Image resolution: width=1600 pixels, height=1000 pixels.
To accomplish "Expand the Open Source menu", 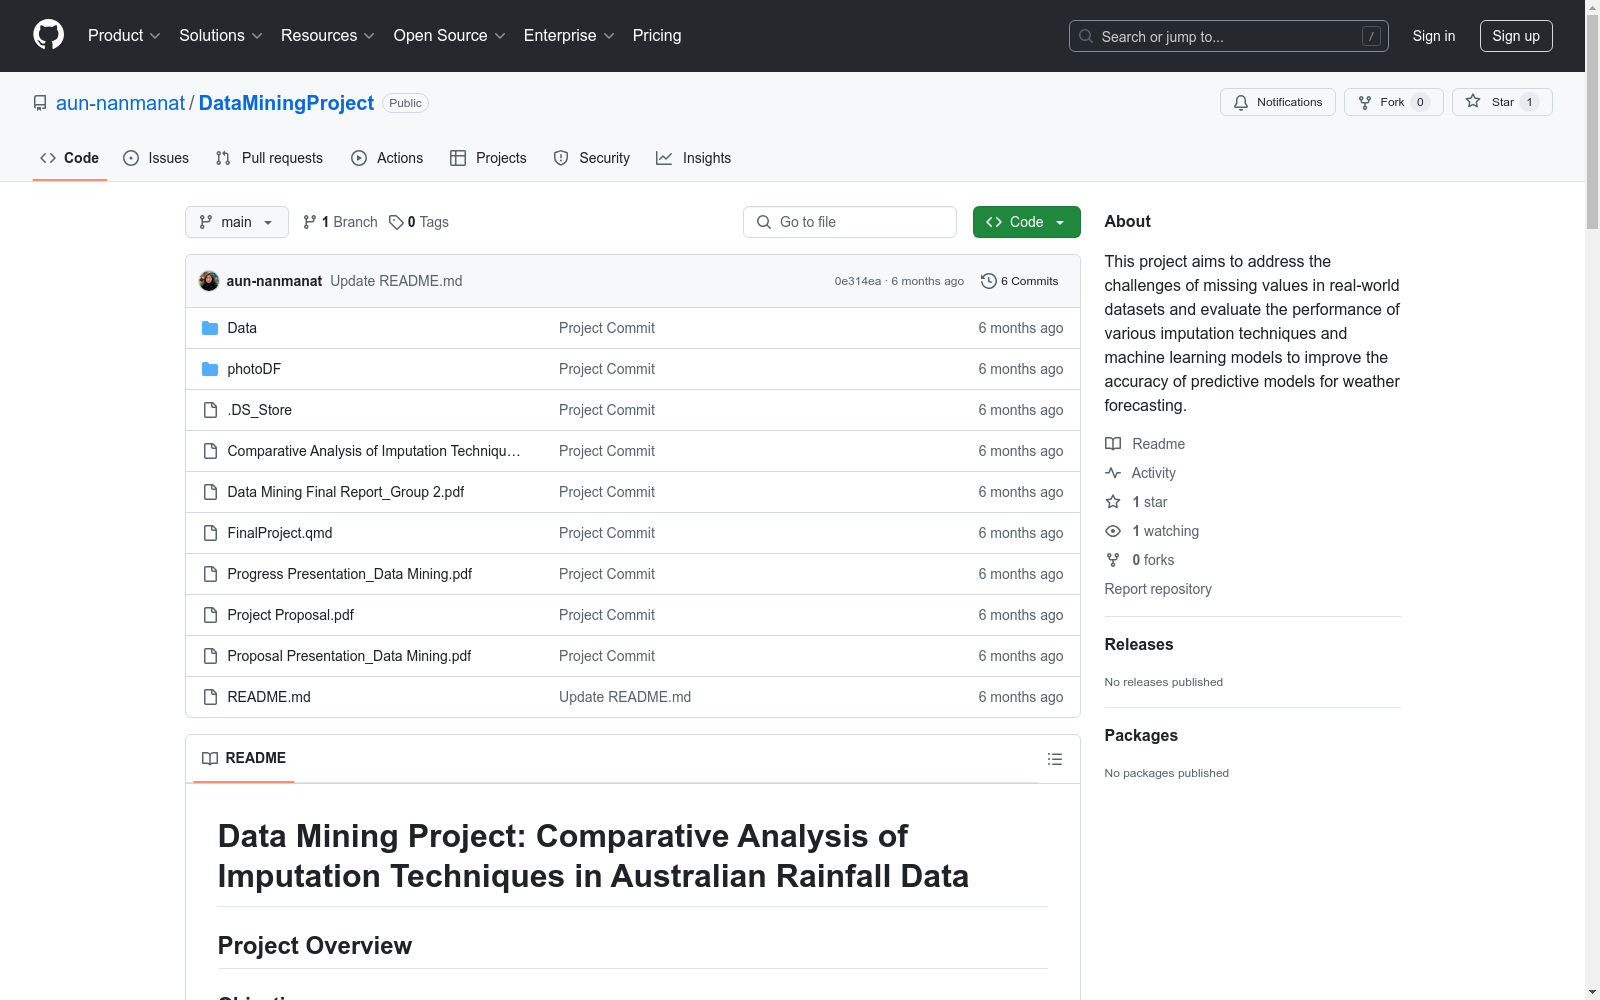I will (x=450, y=36).
